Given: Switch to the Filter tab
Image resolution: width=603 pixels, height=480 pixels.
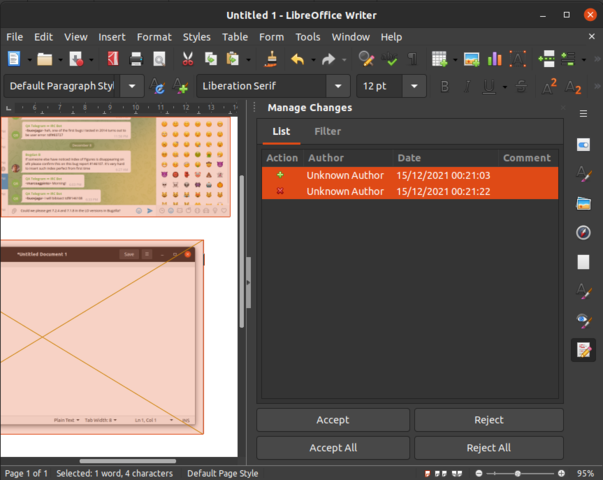Looking at the screenshot, I should tap(328, 132).
